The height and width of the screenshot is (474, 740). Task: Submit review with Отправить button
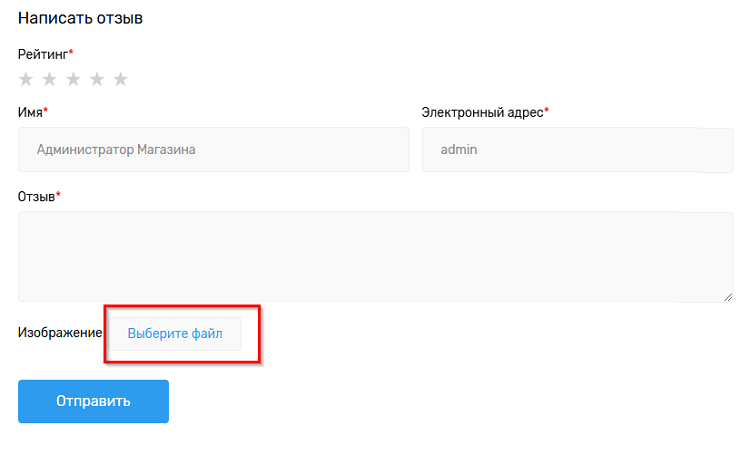click(93, 401)
